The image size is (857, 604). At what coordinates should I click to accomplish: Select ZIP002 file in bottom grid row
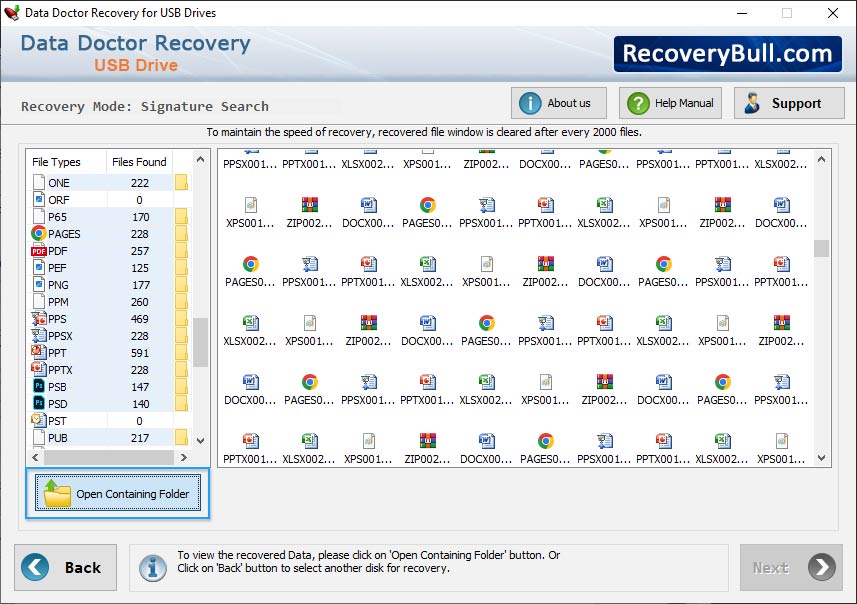(x=427, y=448)
